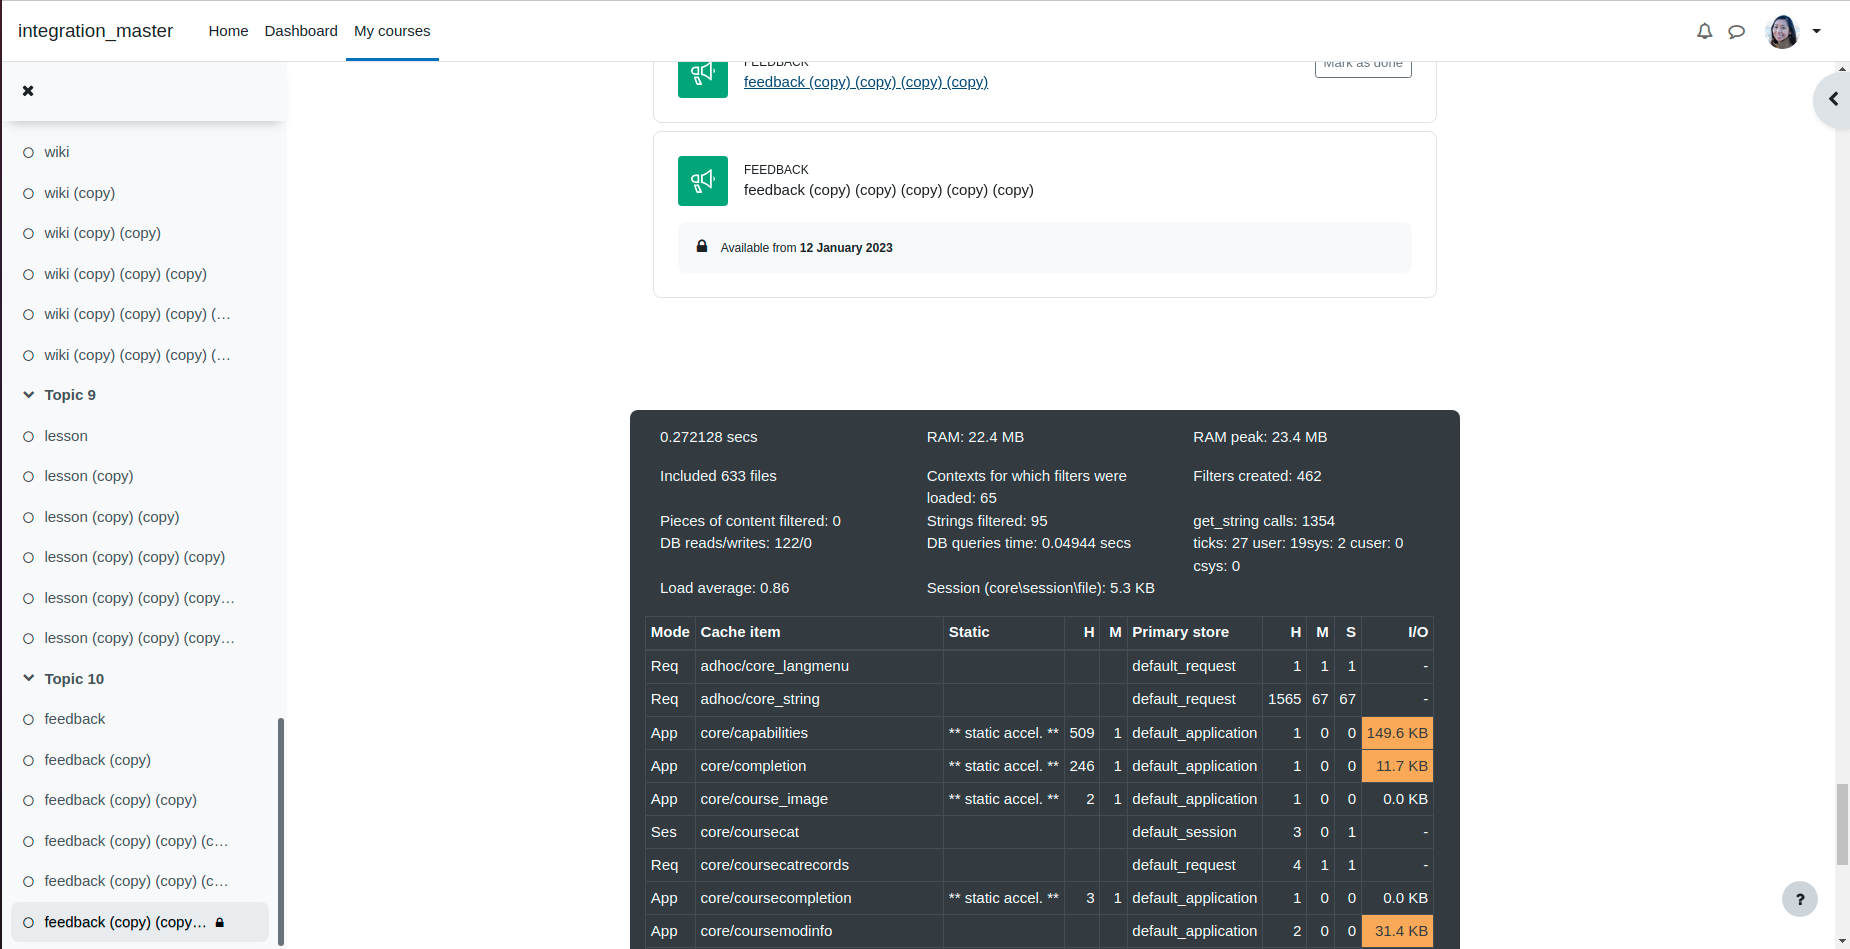Click the core/coursemodinfo cache item
The width and height of the screenshot is (1850, 949).
tap(766, 931)
